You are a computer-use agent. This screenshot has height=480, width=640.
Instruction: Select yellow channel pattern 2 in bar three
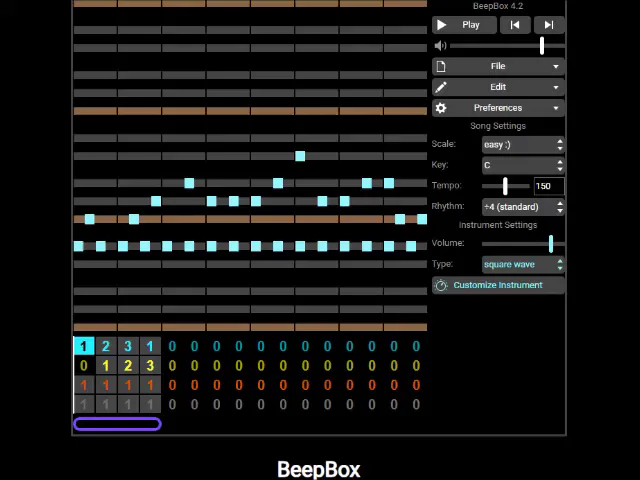point(128,366)
